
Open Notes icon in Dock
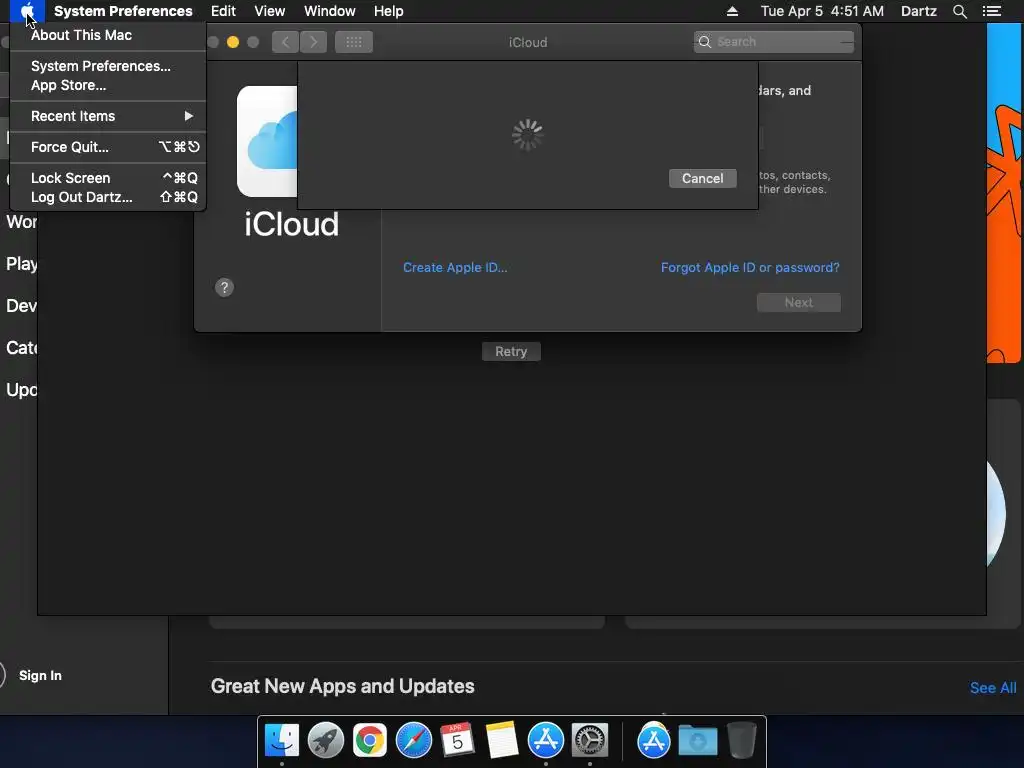tap(502, 741)
